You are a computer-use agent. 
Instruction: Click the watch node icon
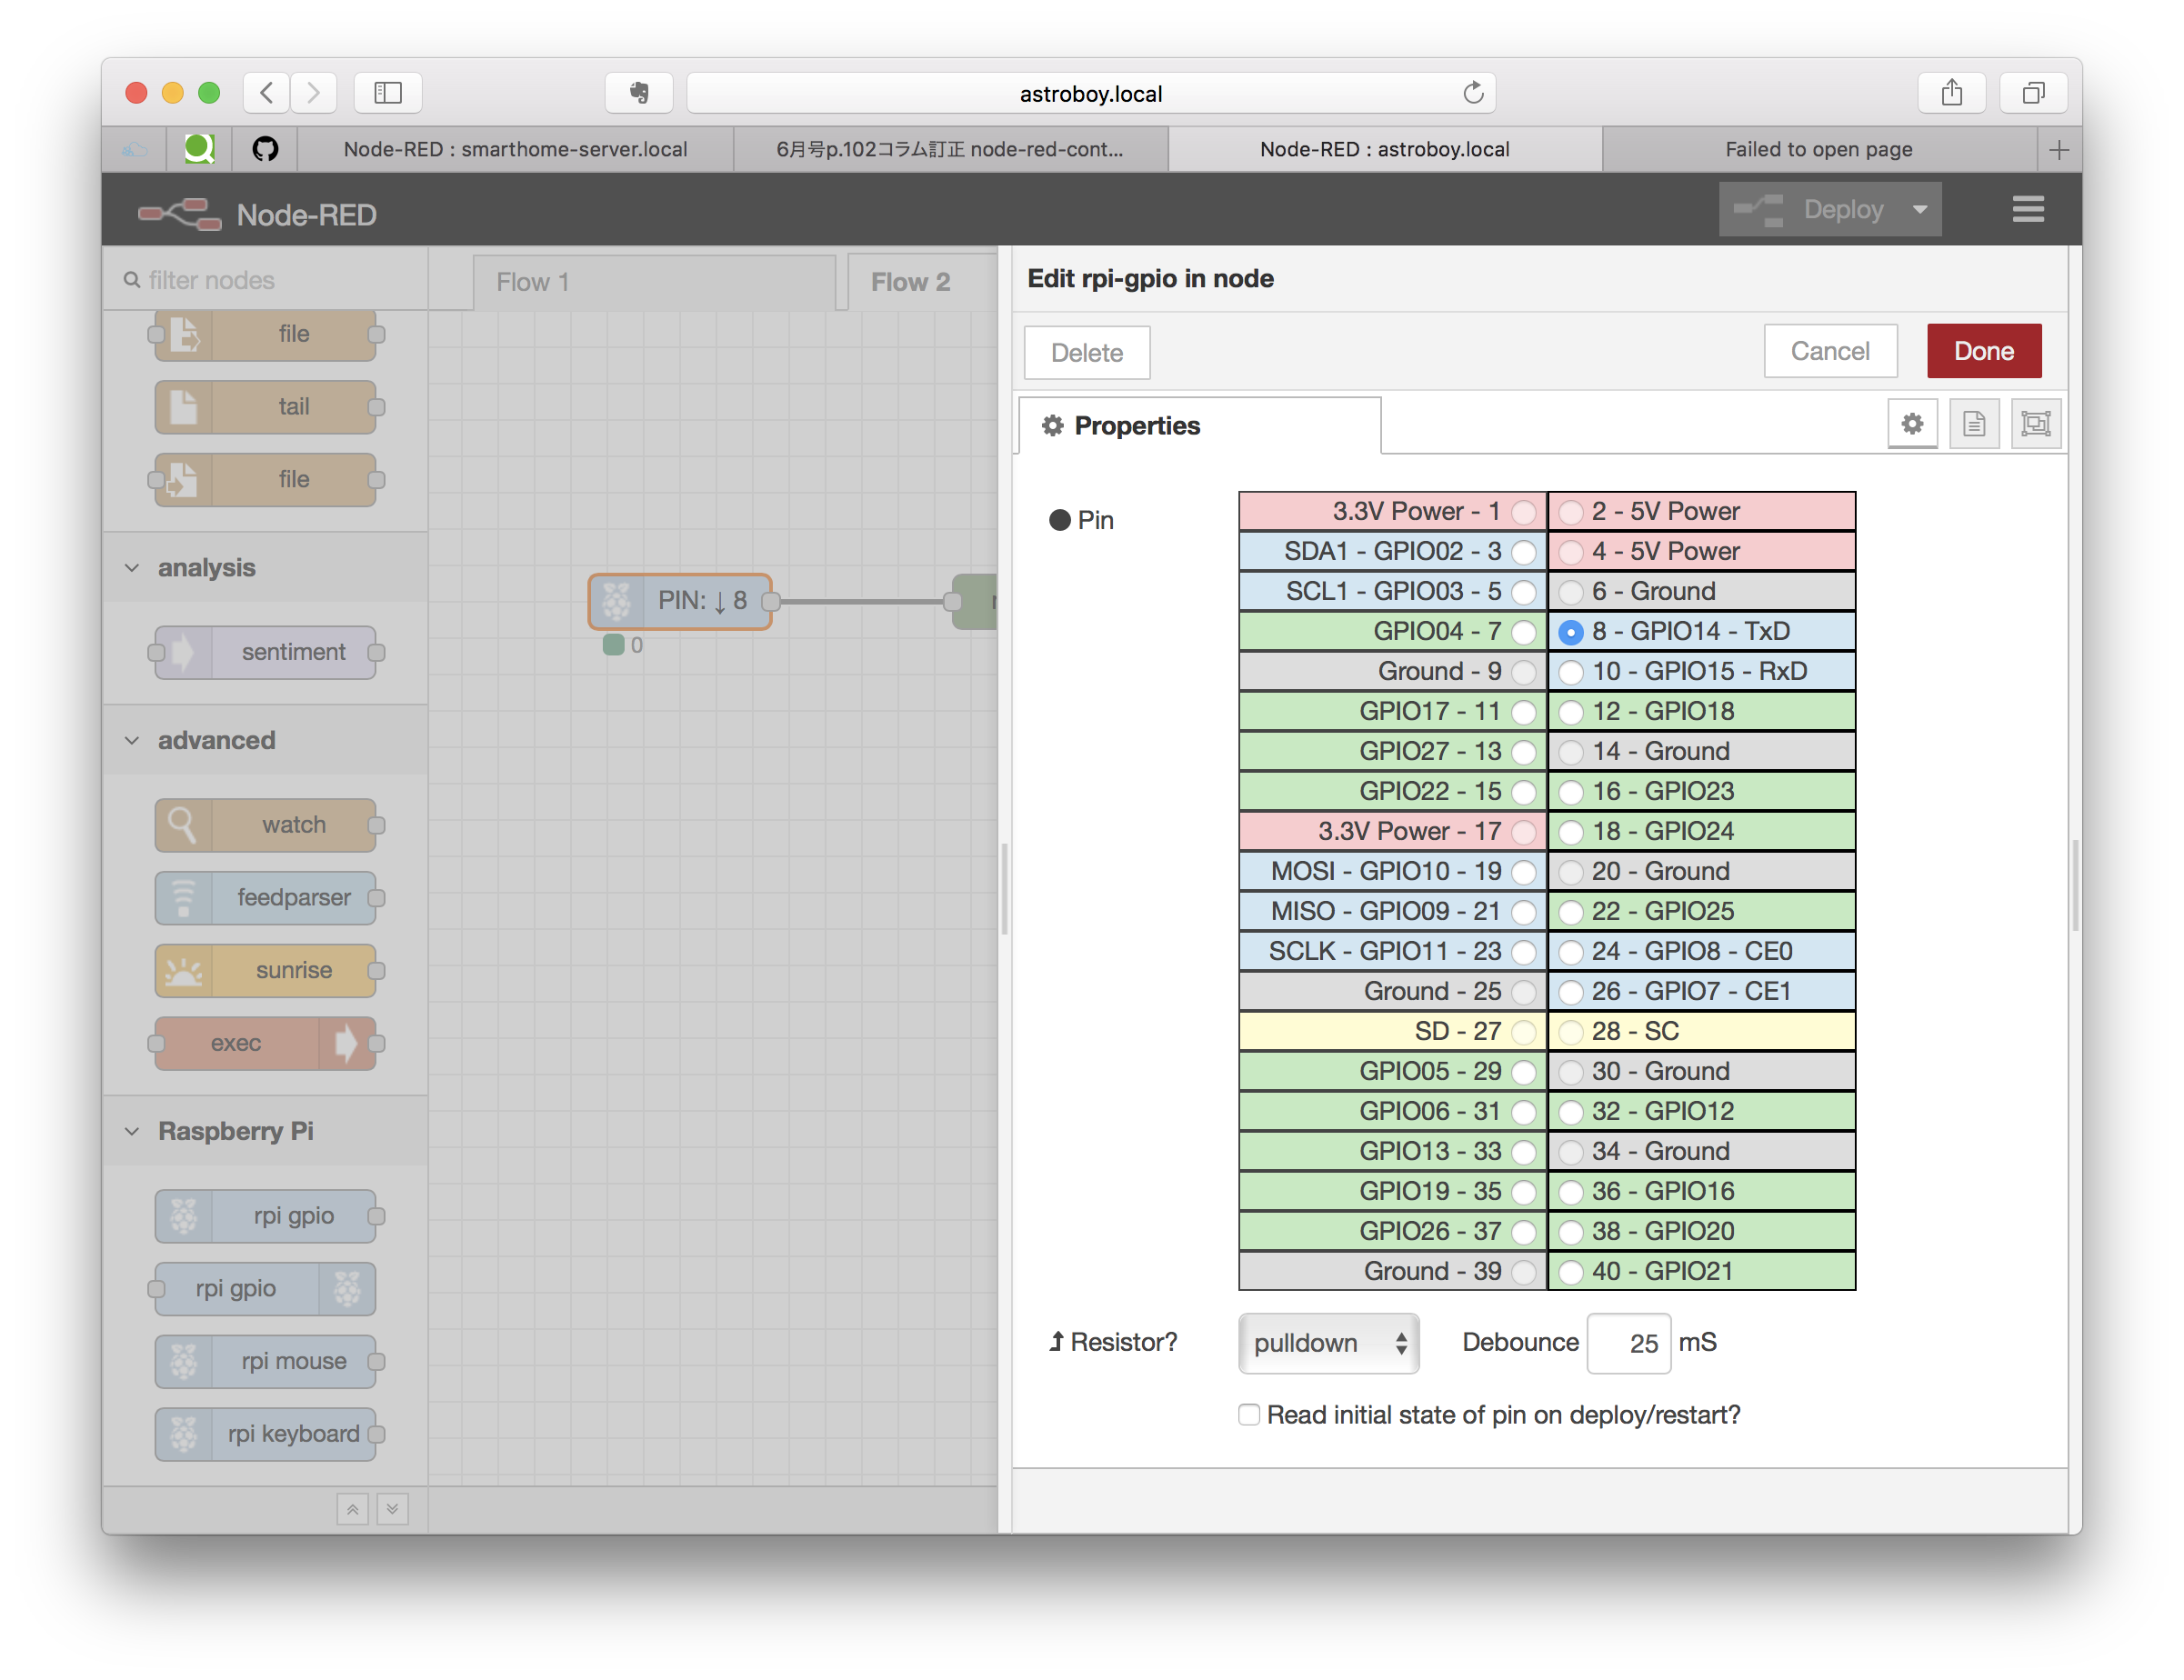[x=184, y=824]
